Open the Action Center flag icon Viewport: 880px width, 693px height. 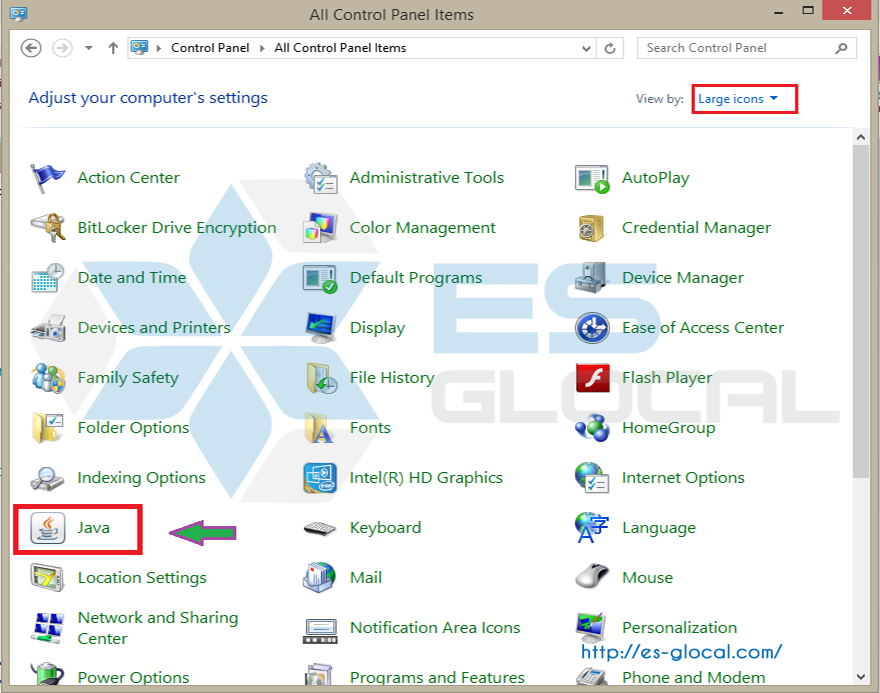point(47,178)
